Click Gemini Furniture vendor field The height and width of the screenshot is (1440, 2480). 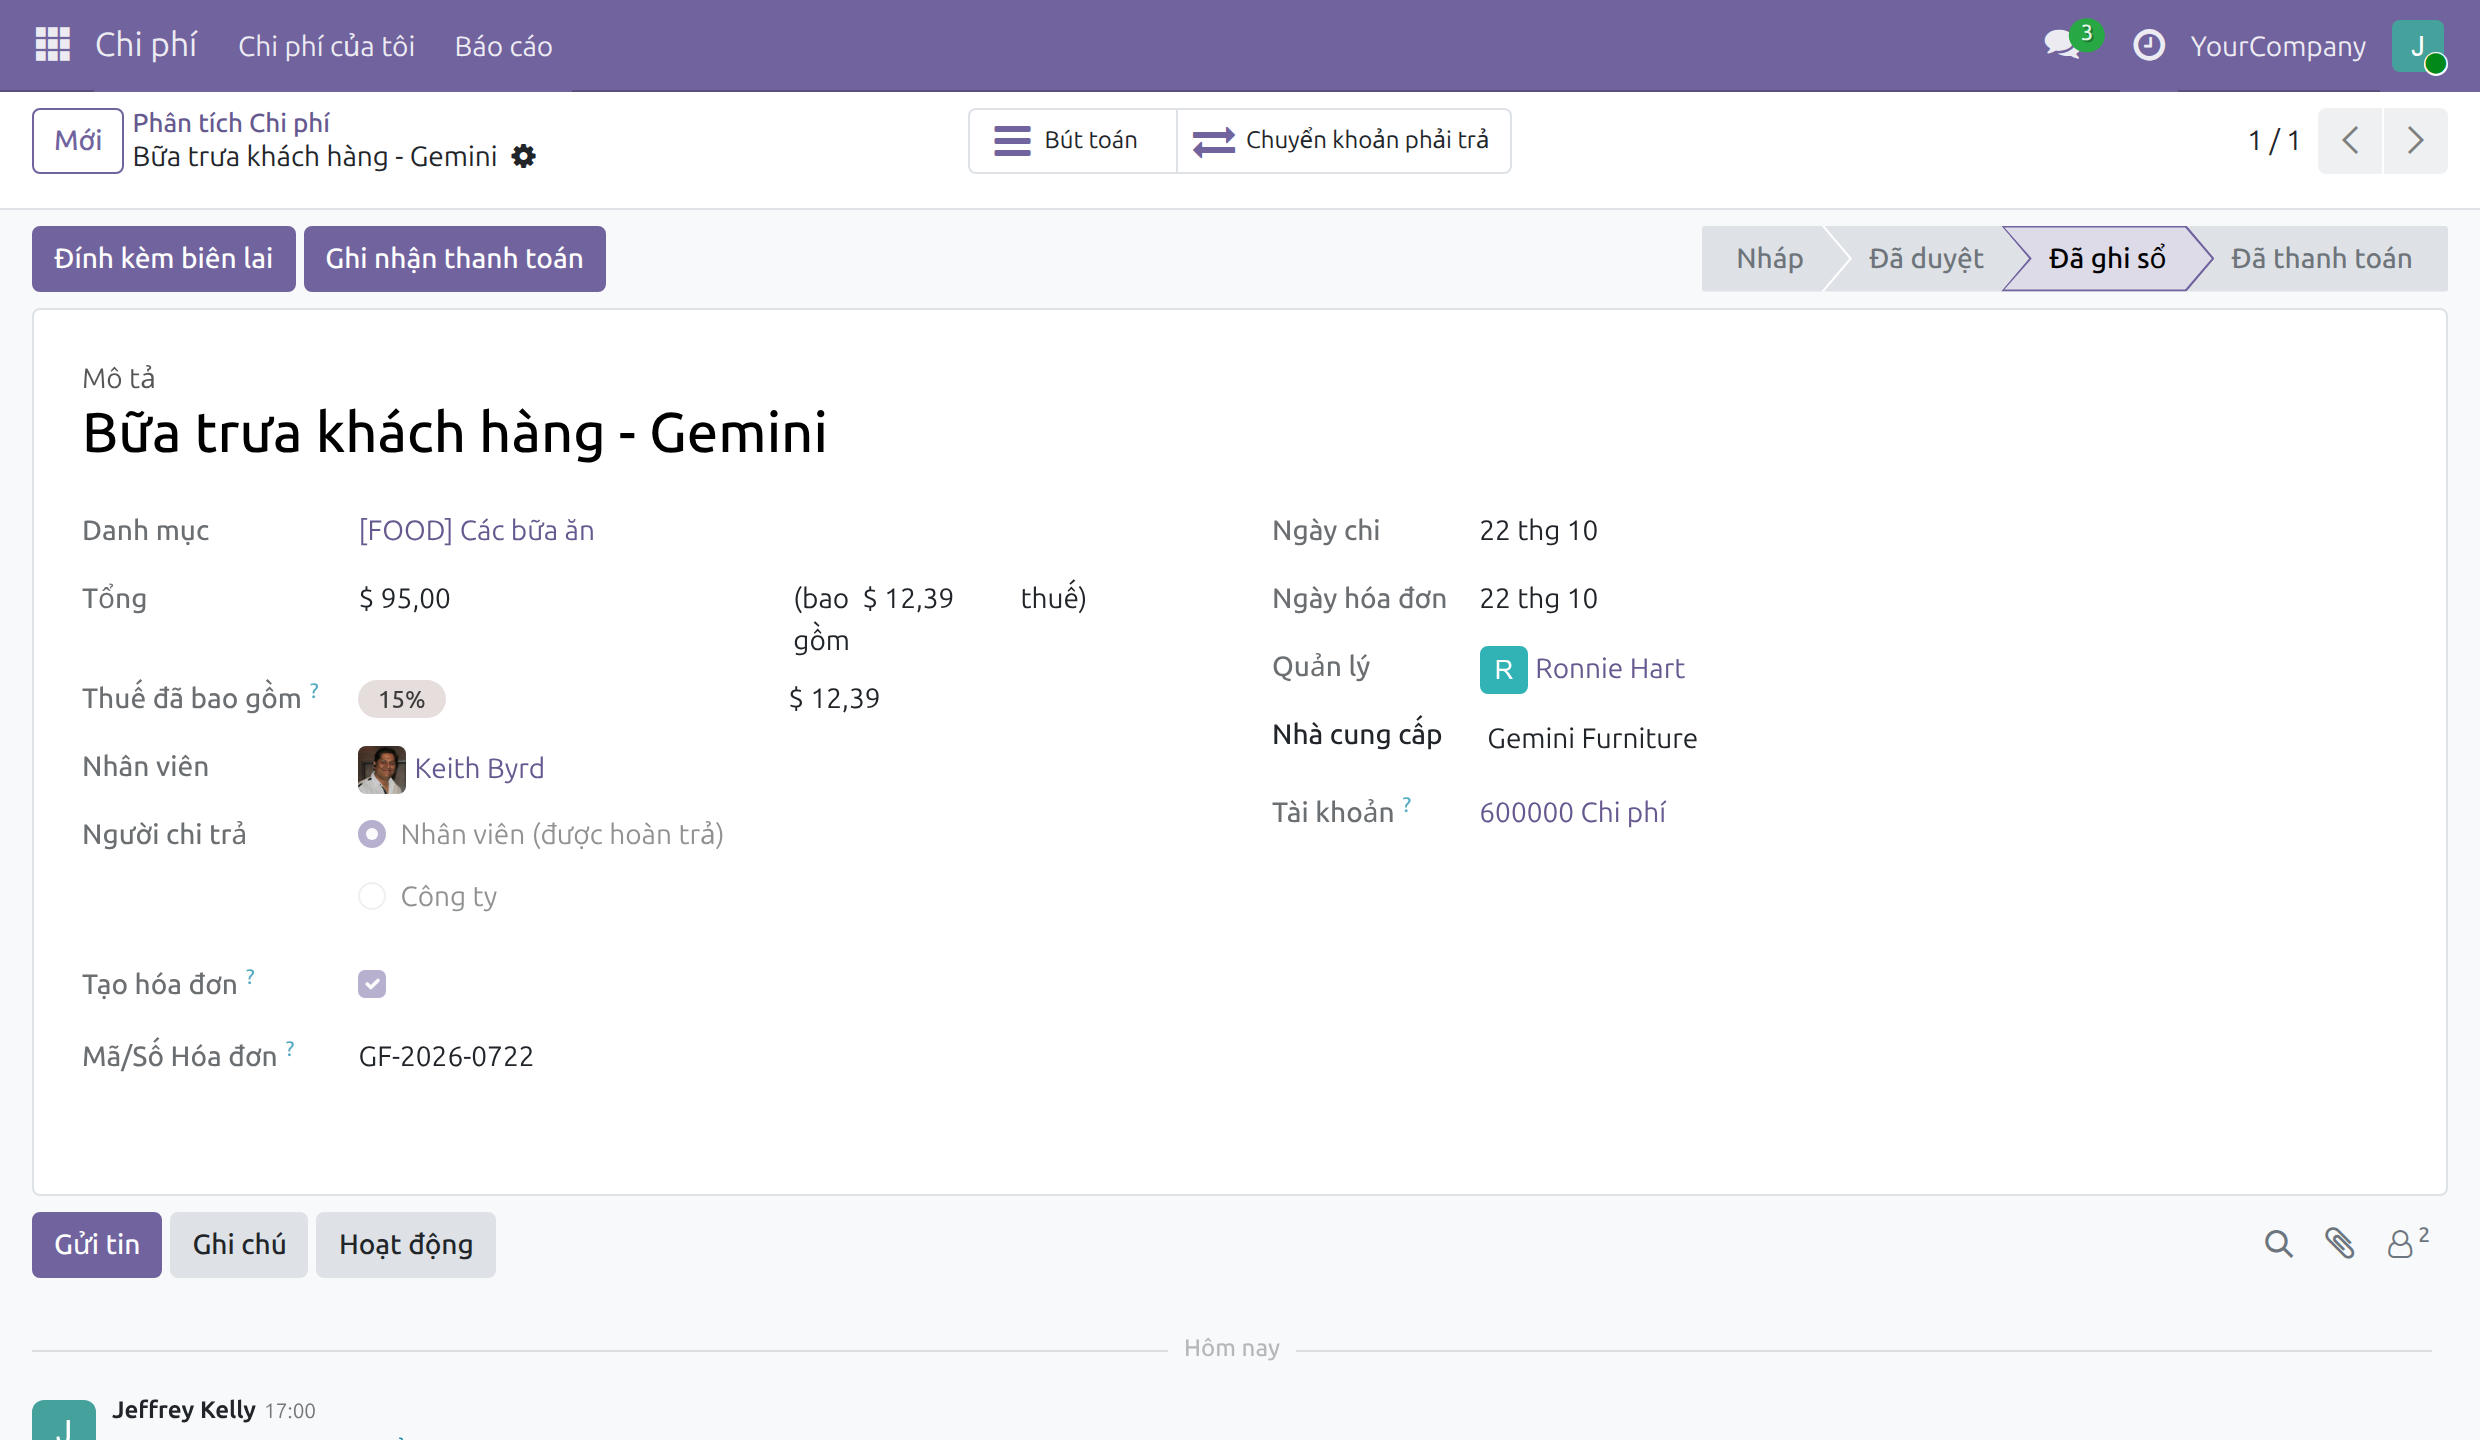(1592, 738)
